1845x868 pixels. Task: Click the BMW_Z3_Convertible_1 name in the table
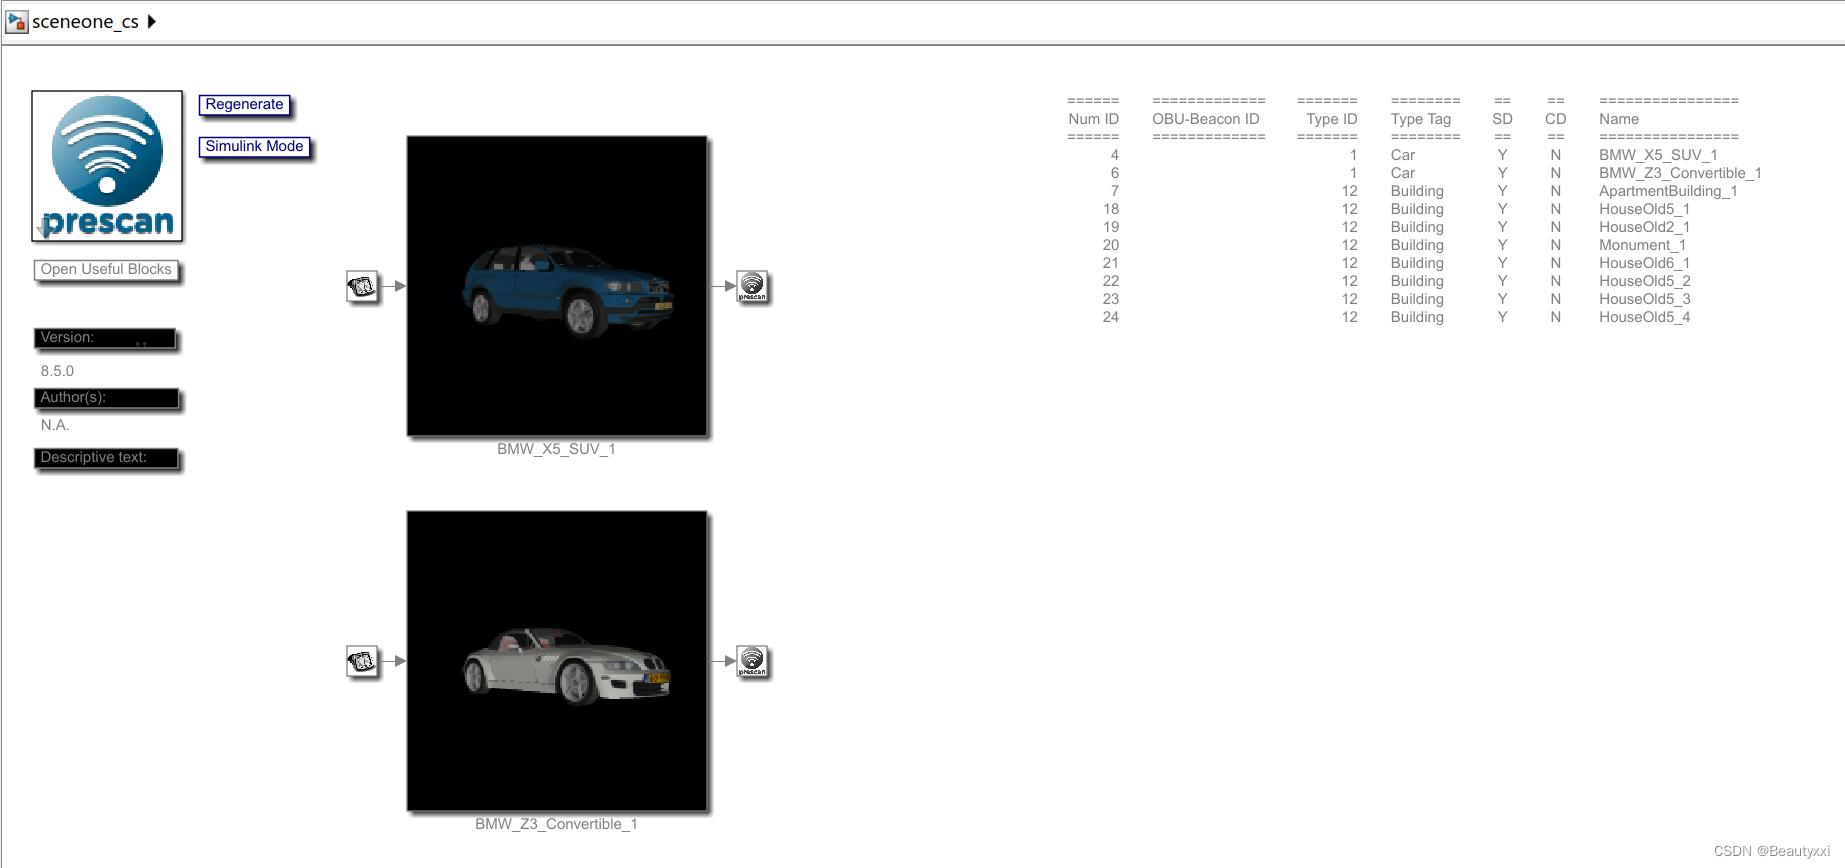point(1680,173)
